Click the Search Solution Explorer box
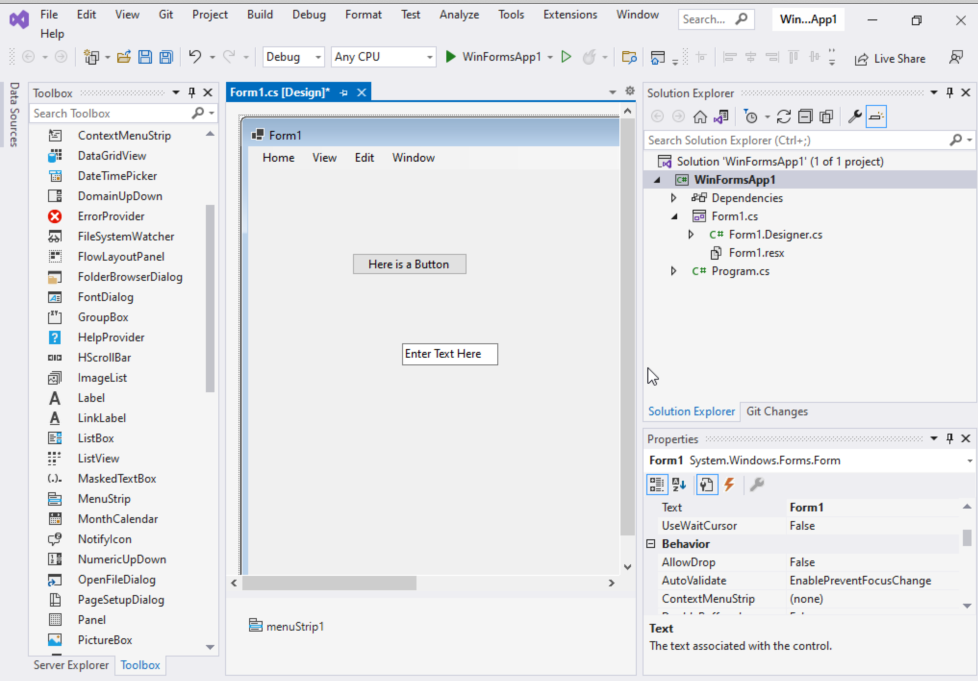The height and width of the screenshot is (681, 978). coord(797,140)
